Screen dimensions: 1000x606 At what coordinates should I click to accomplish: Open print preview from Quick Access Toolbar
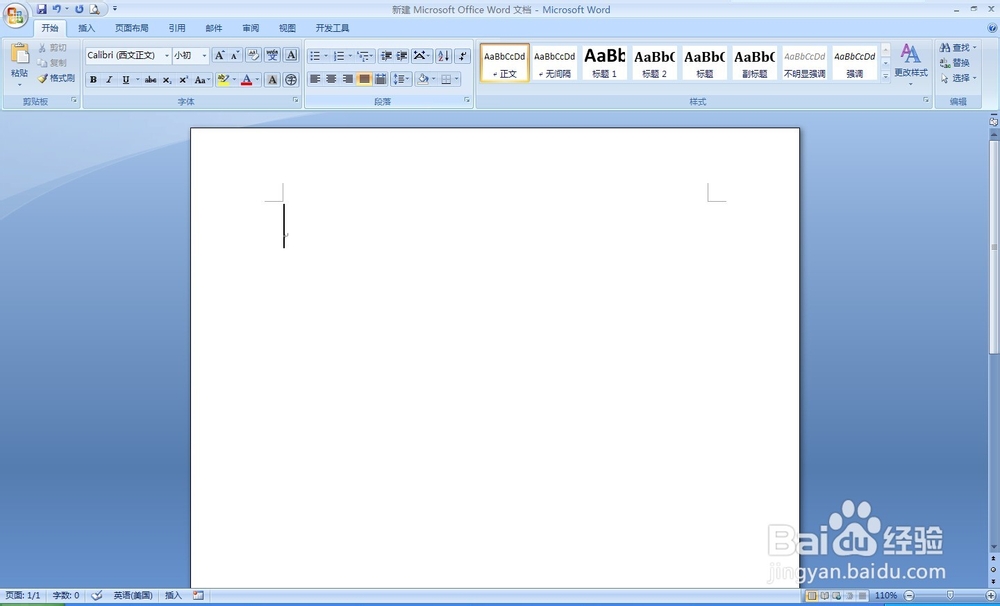coord(94,9)
